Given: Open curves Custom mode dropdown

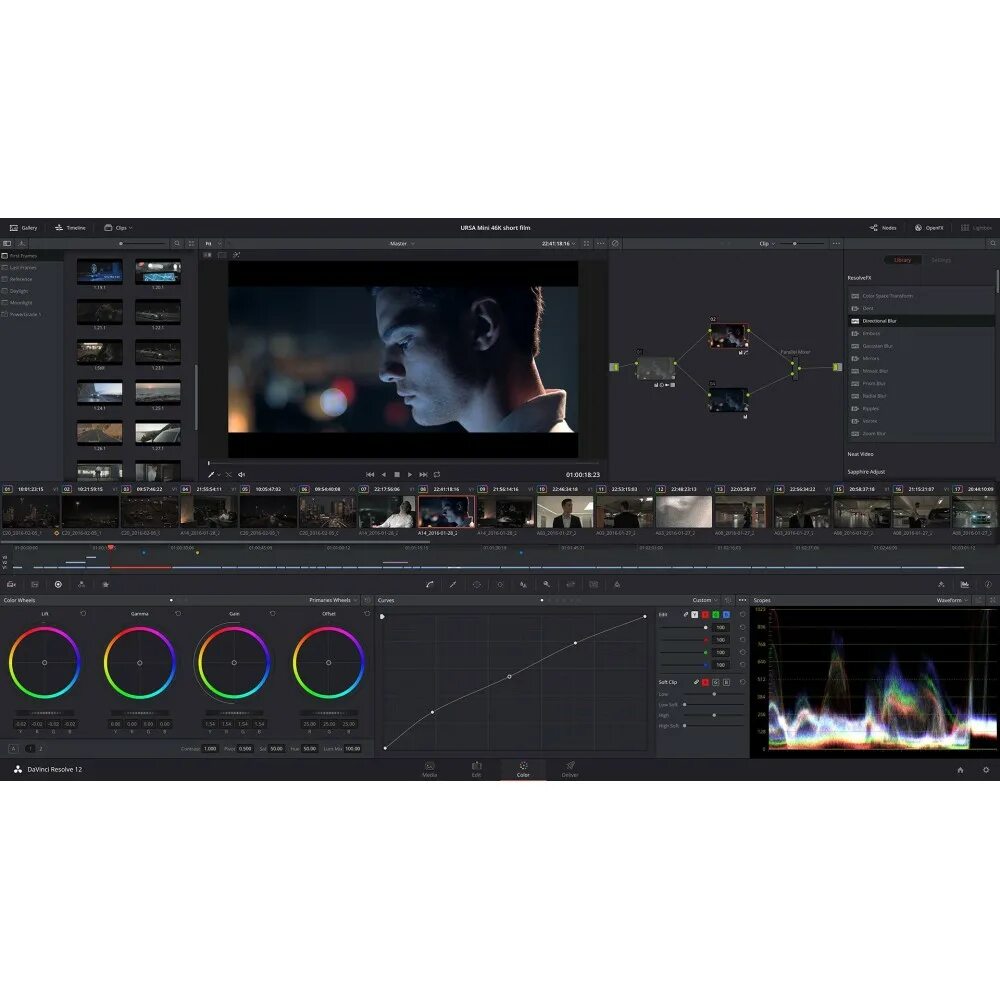Looking at the screenshot, I should pyautogui.click(x=705, y=600).
